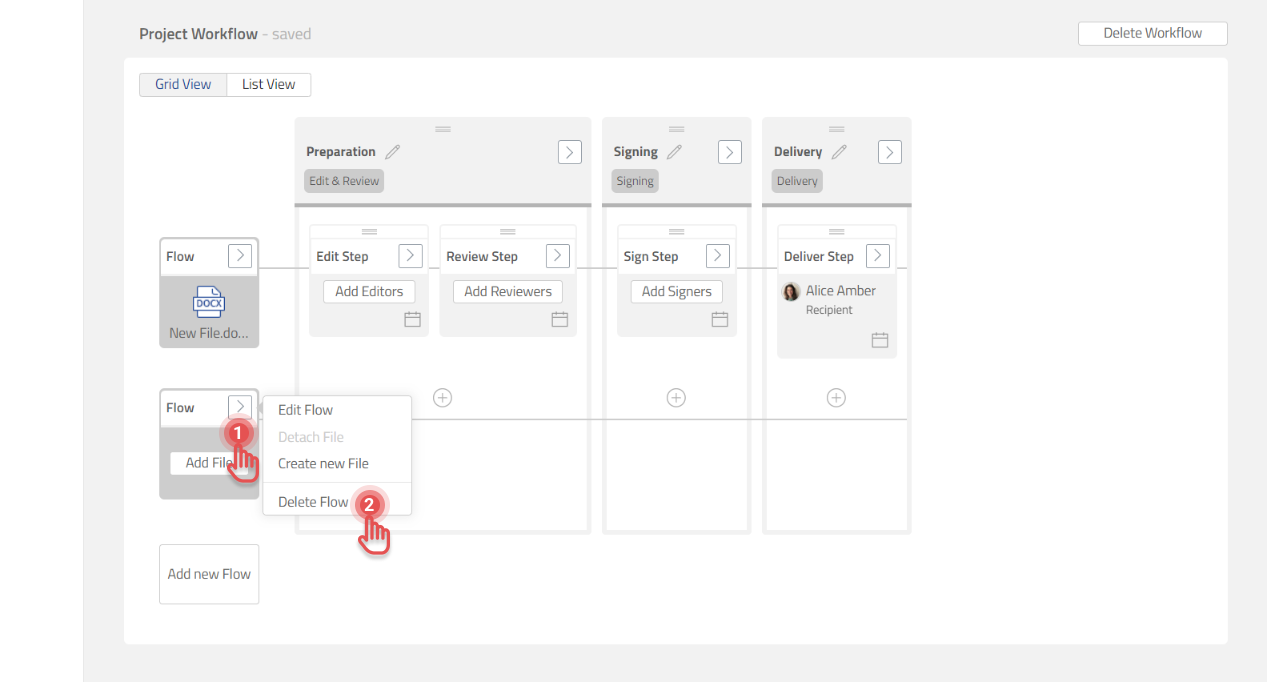Click the calendar icon in Sign Step
This screenshot has height=682, width=1267.
click(x=720, y=319)
